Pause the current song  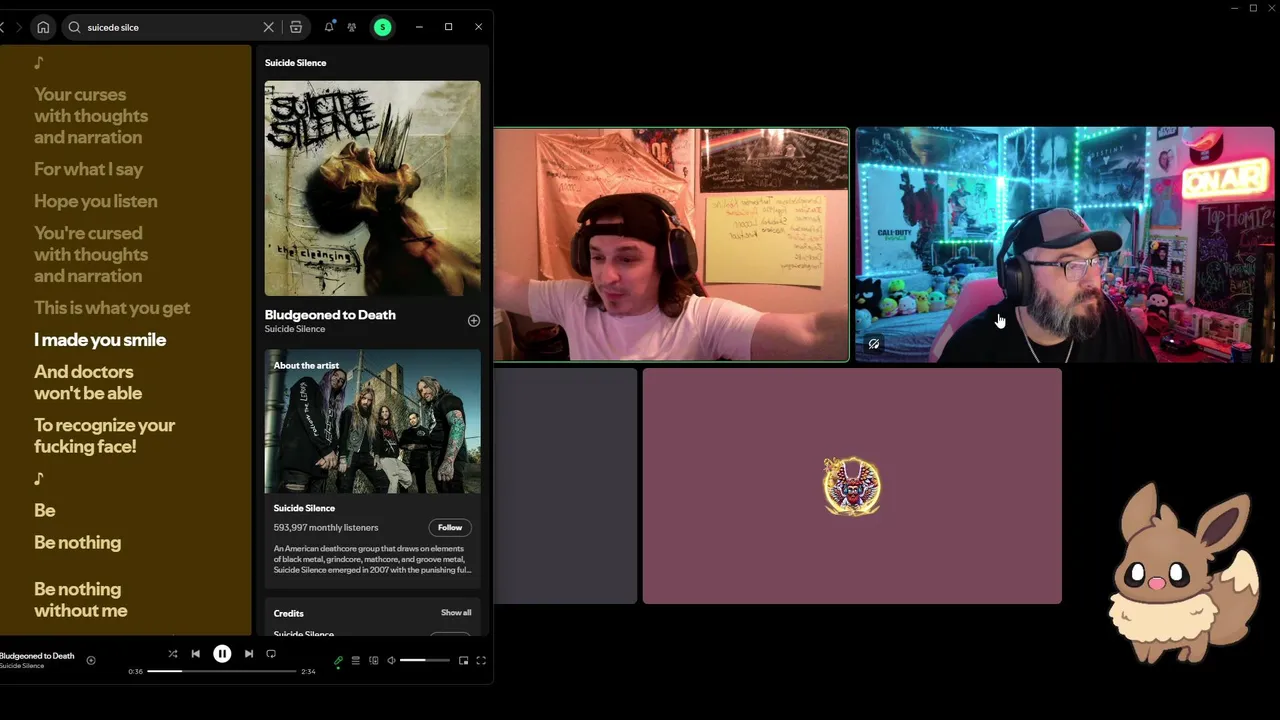222,654
